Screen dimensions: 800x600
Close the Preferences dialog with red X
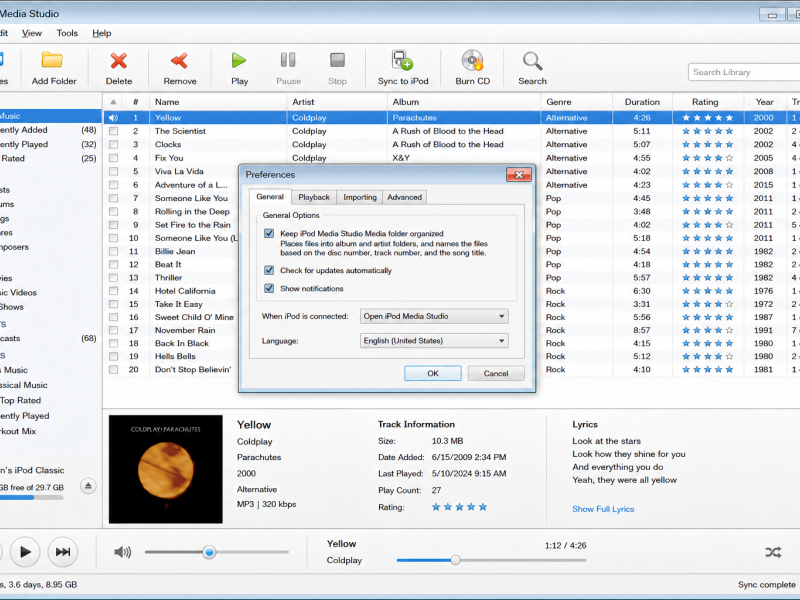(x=519, y=174)
